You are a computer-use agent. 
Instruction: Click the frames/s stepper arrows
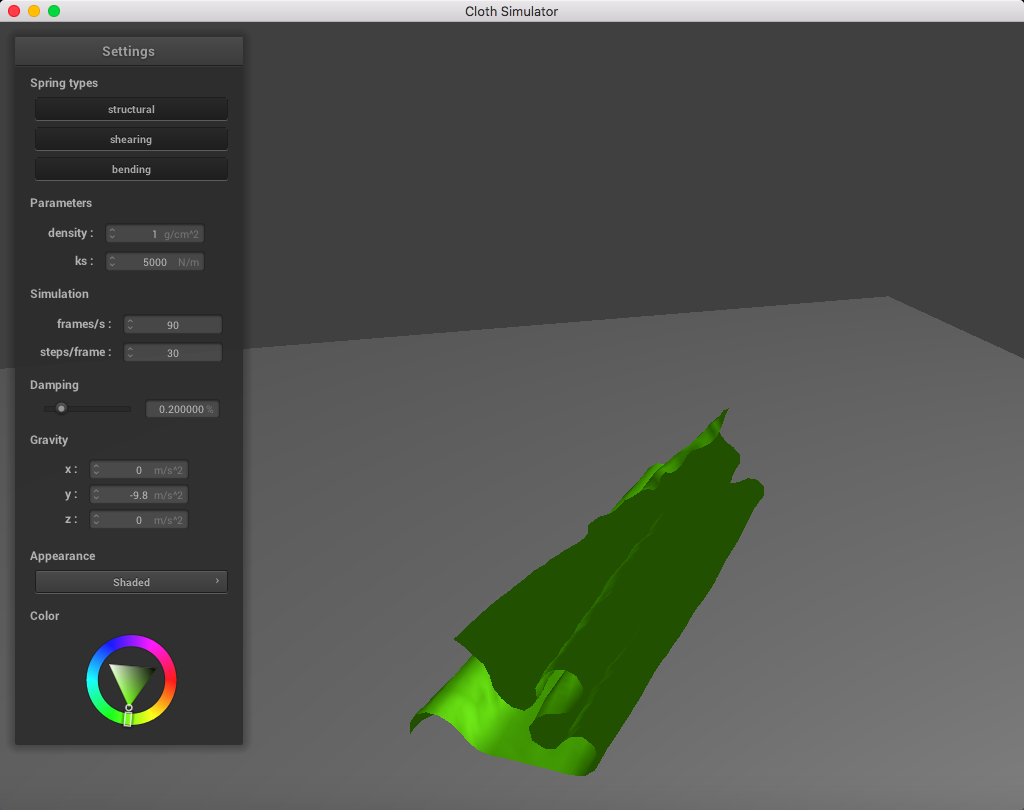(130, 325)
